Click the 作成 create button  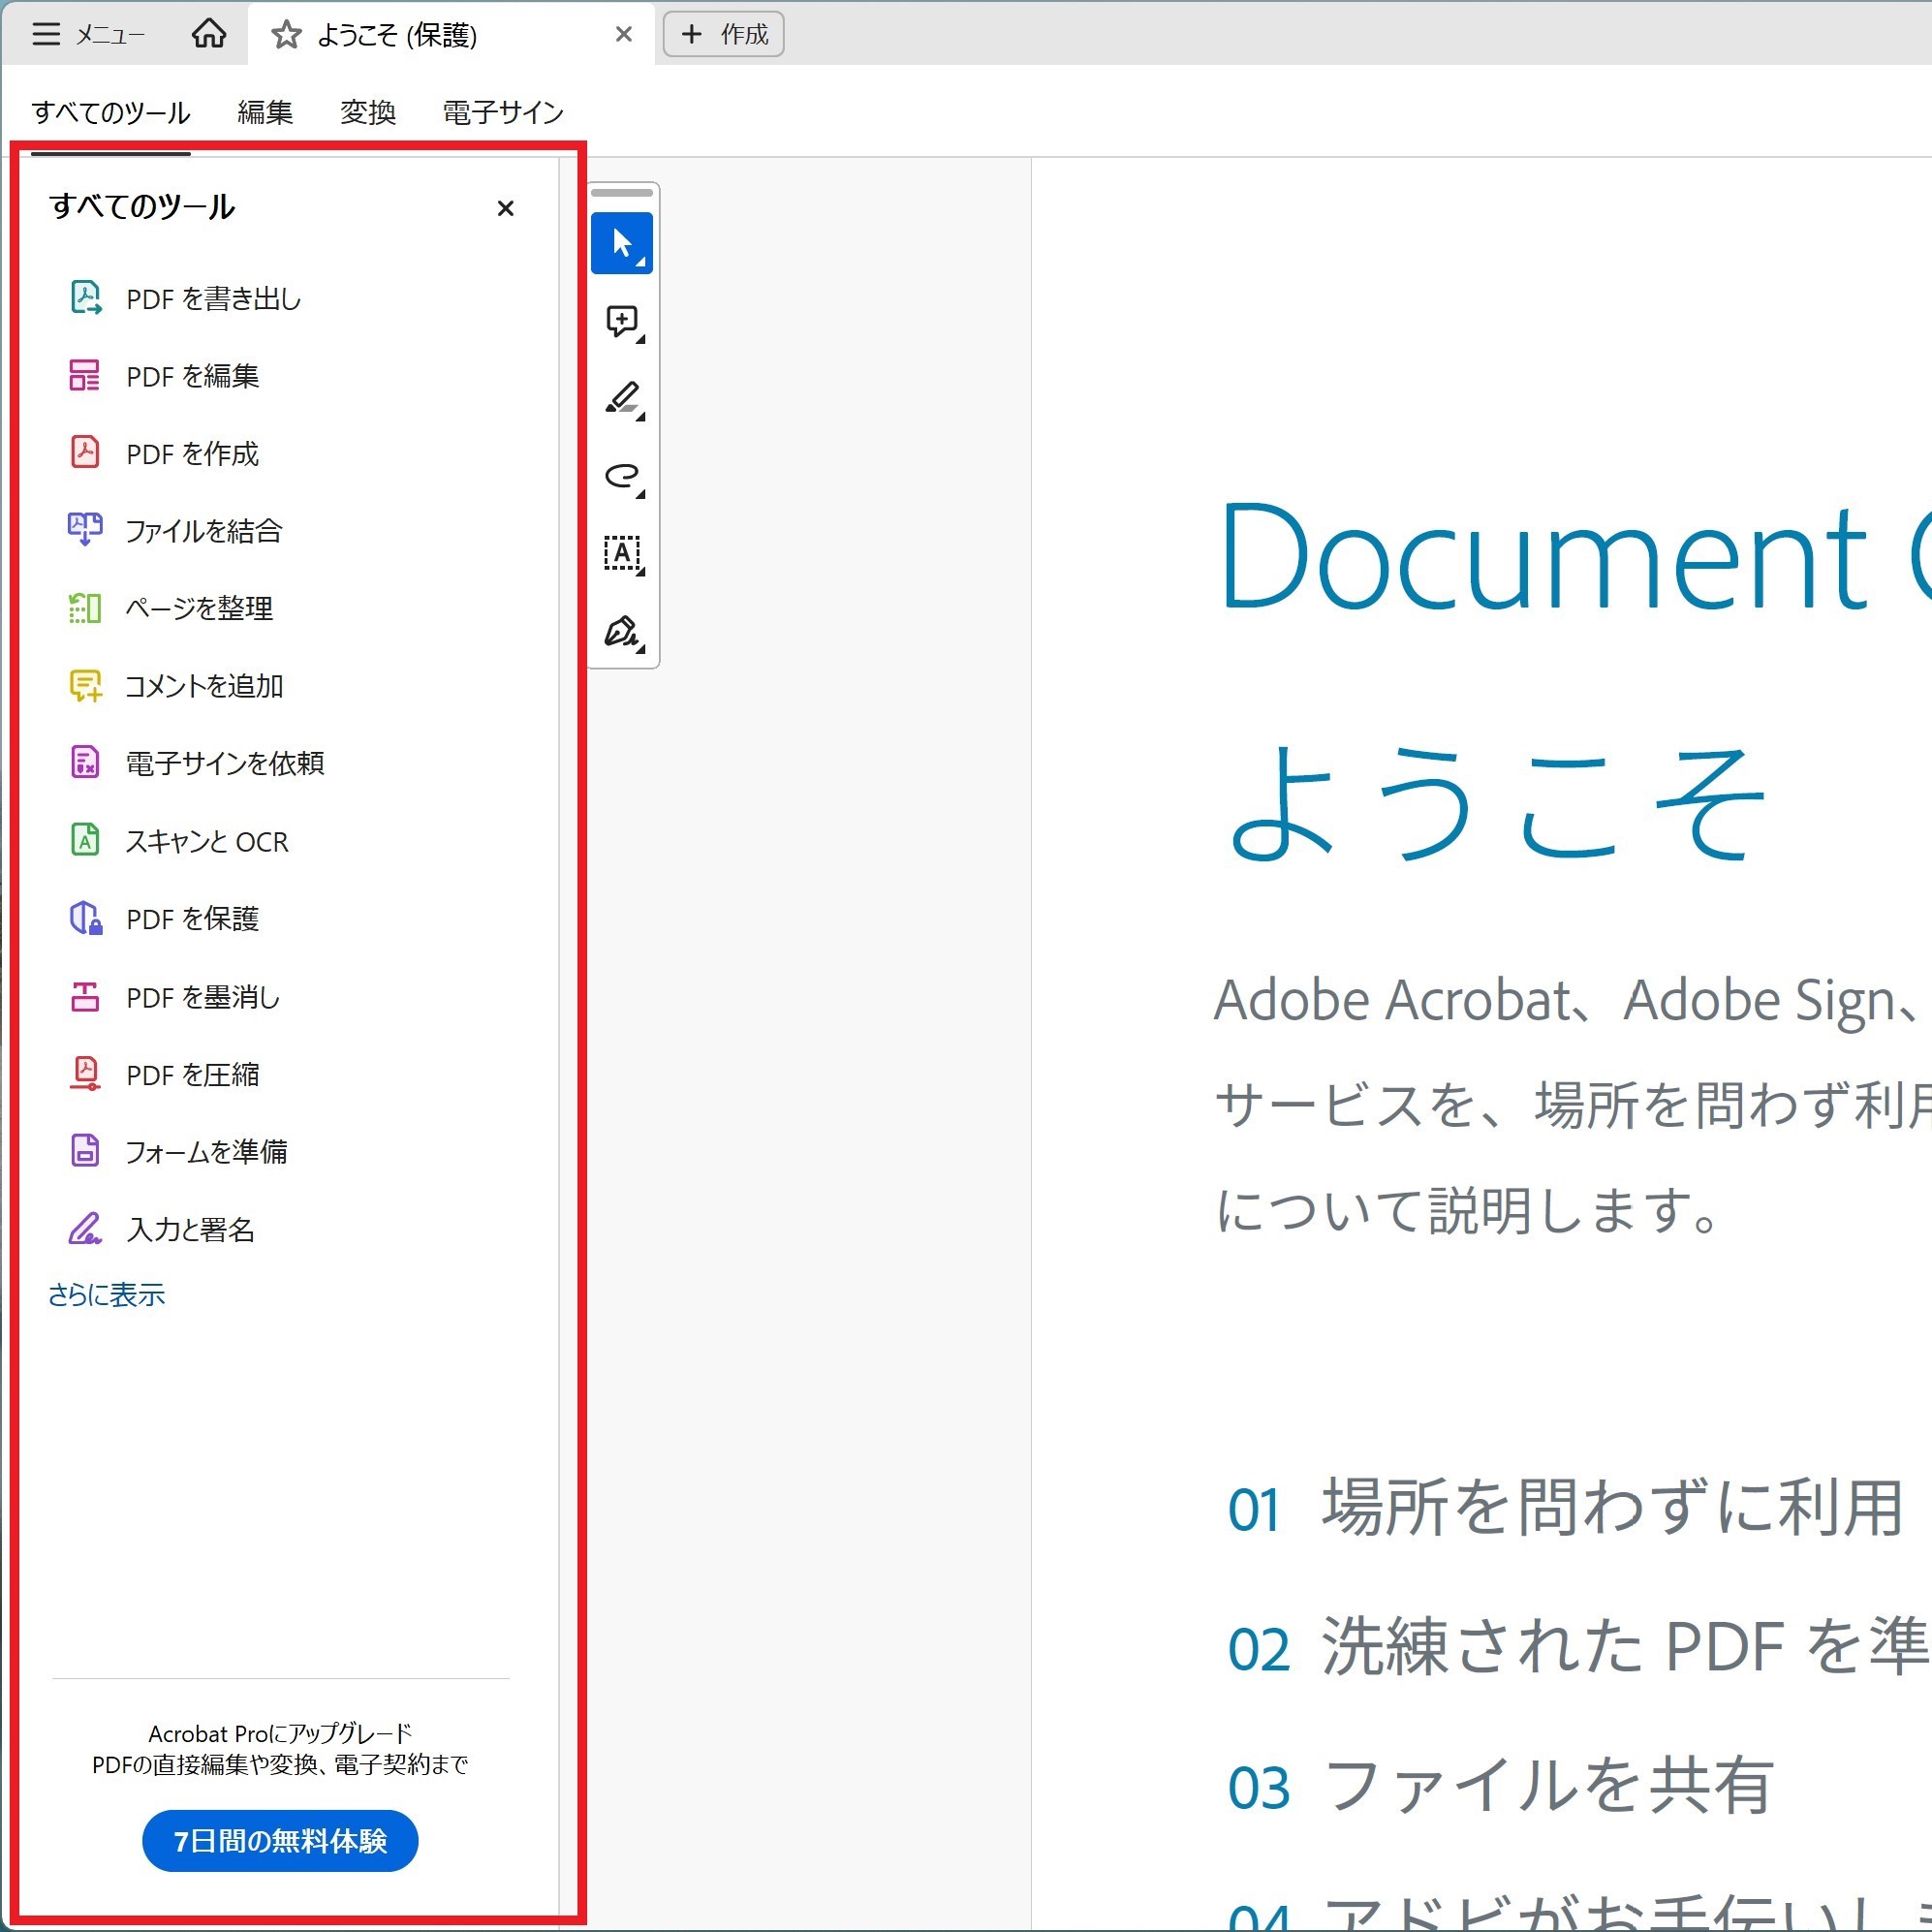723,34
